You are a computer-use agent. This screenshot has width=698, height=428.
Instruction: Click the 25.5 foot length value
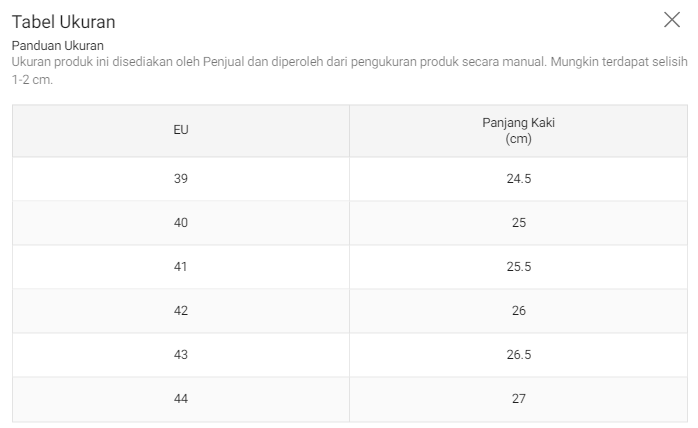[519, 267]
